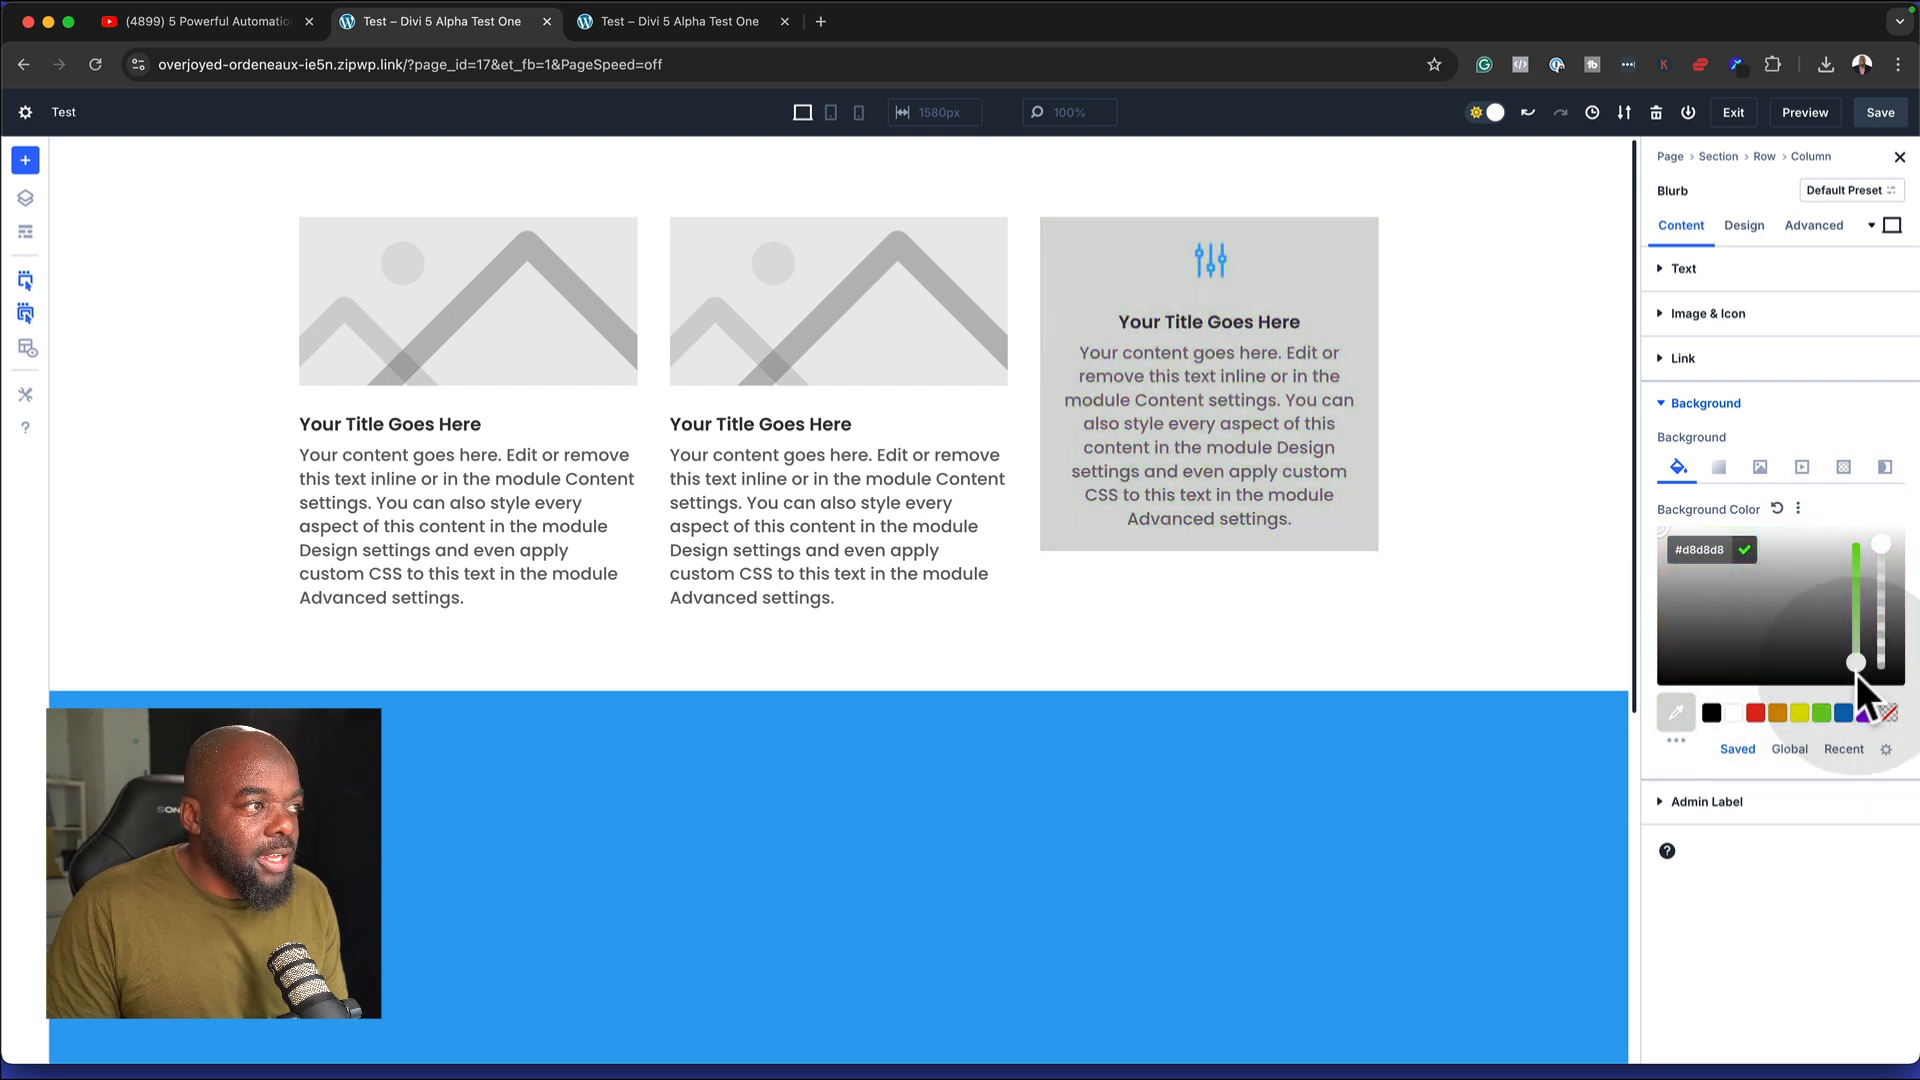Image resolution: width=1920 pixels, height=1080 pixels.
Task: Choose the red color swatch
Action: coord(1755,713)
